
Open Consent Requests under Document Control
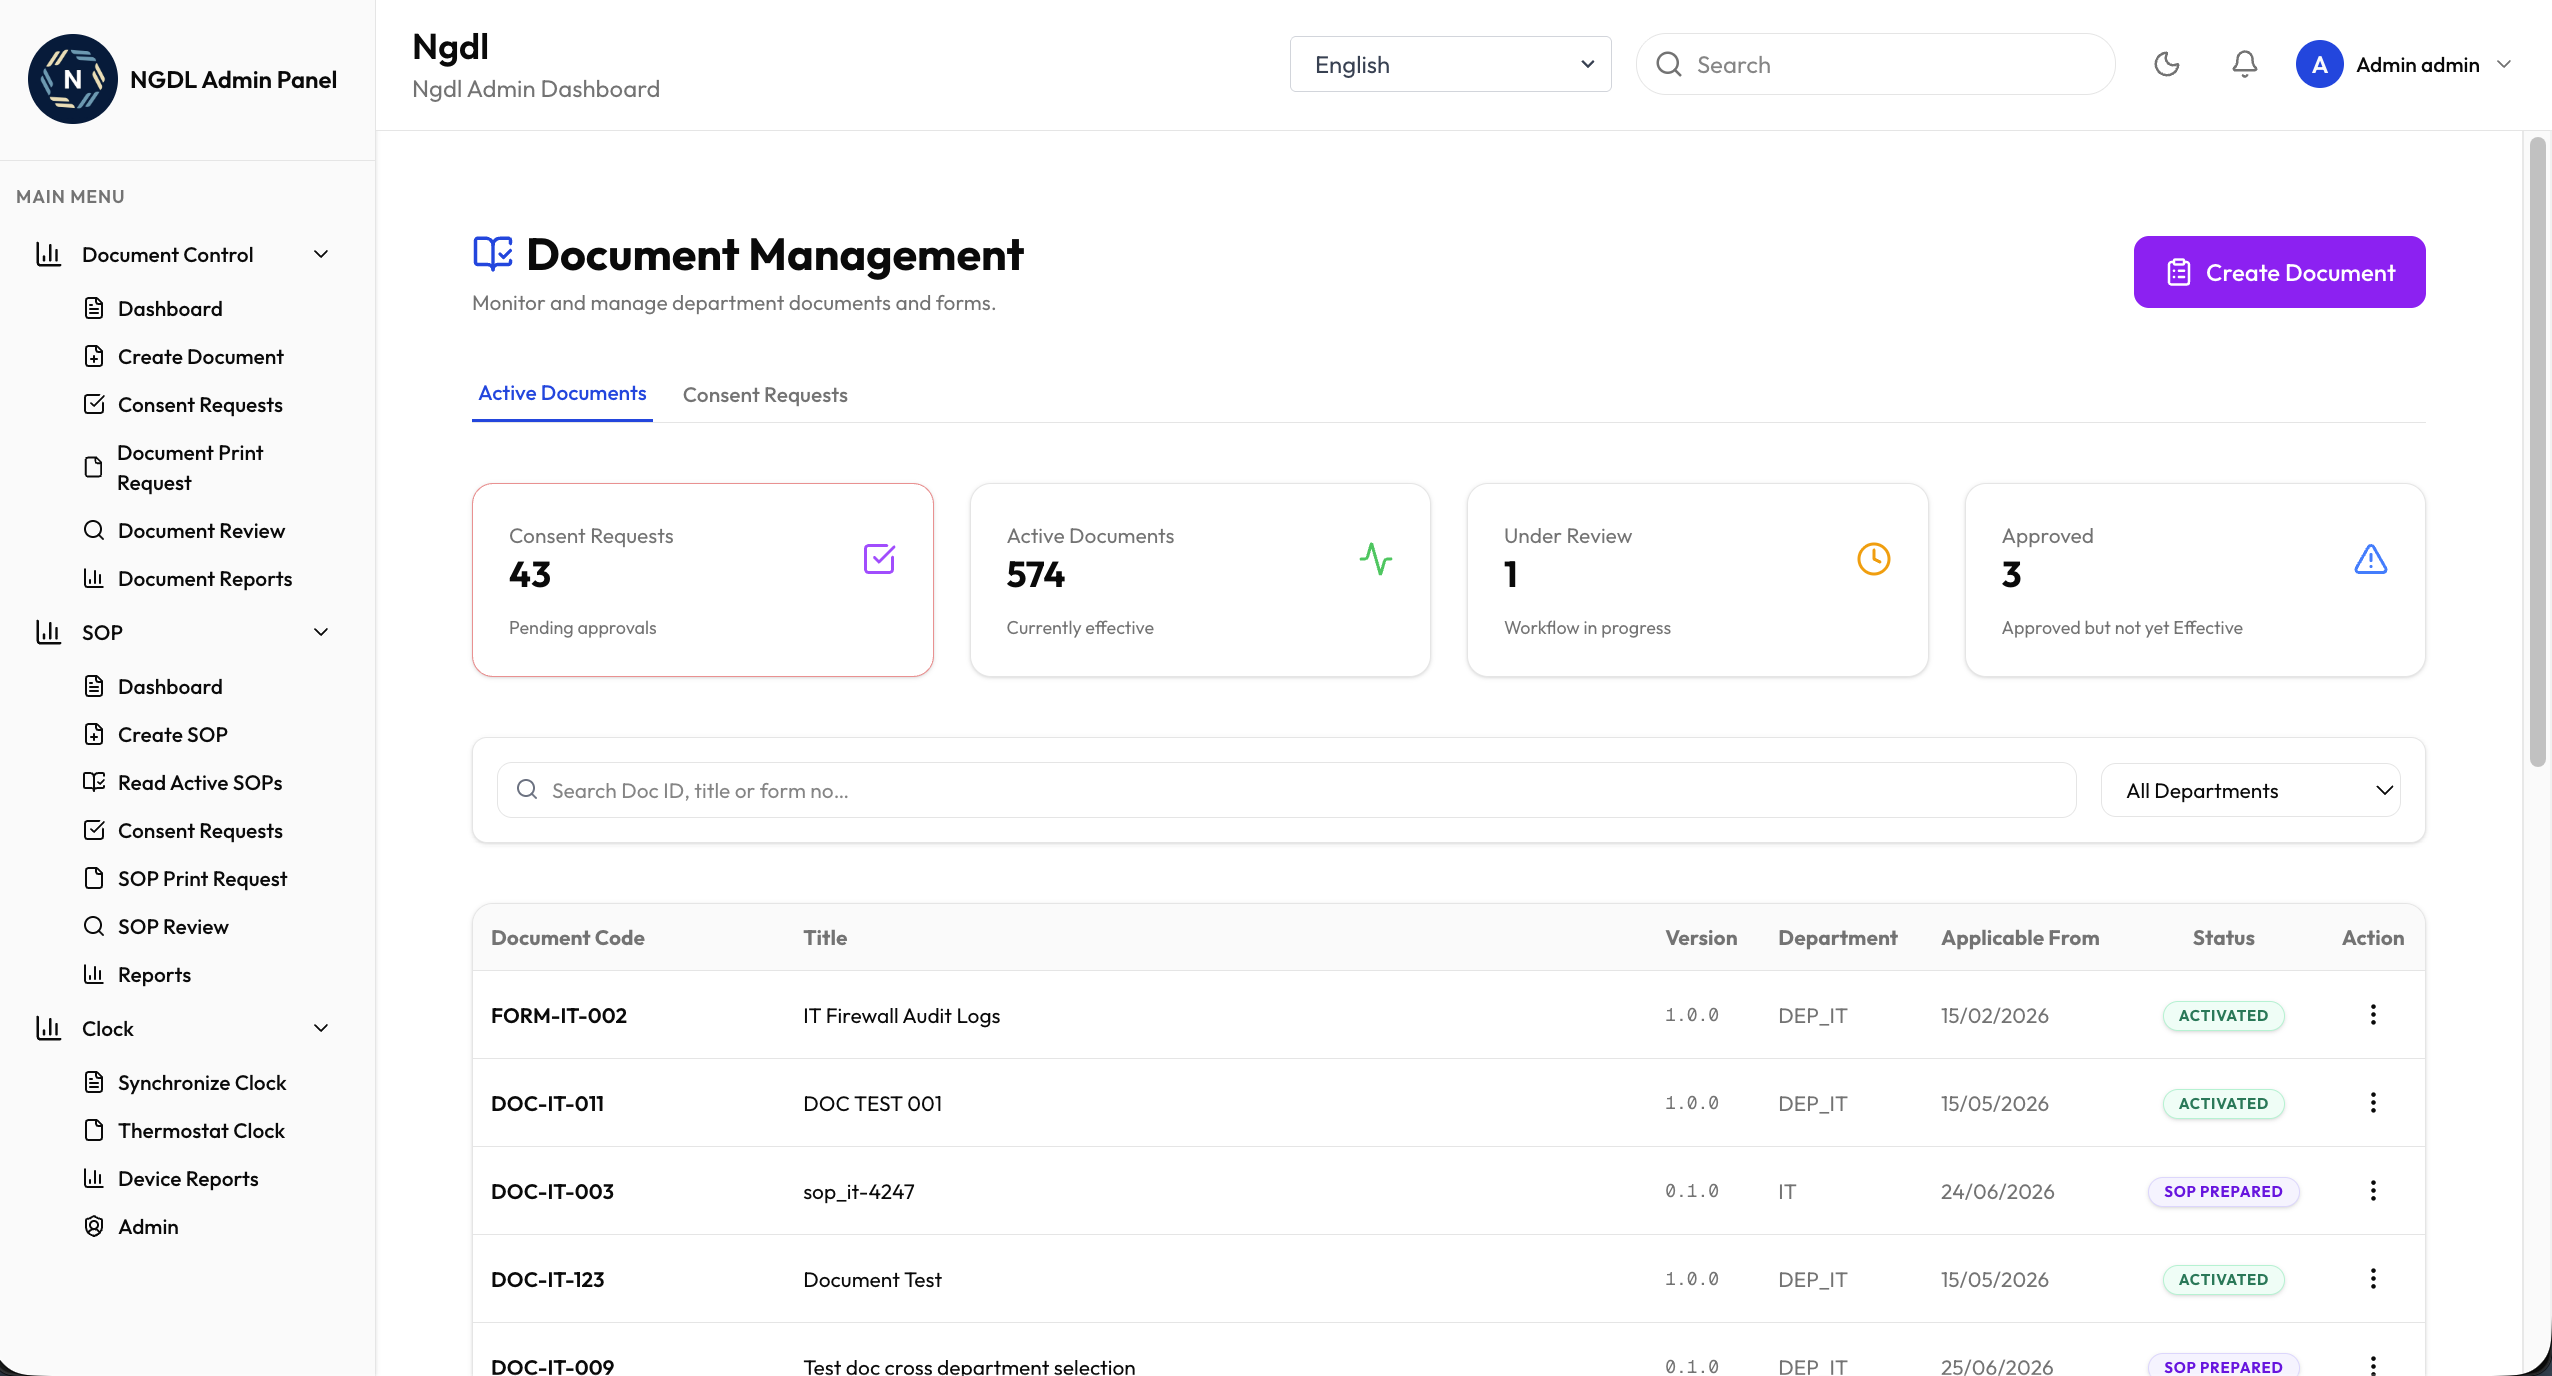(200, 404)
